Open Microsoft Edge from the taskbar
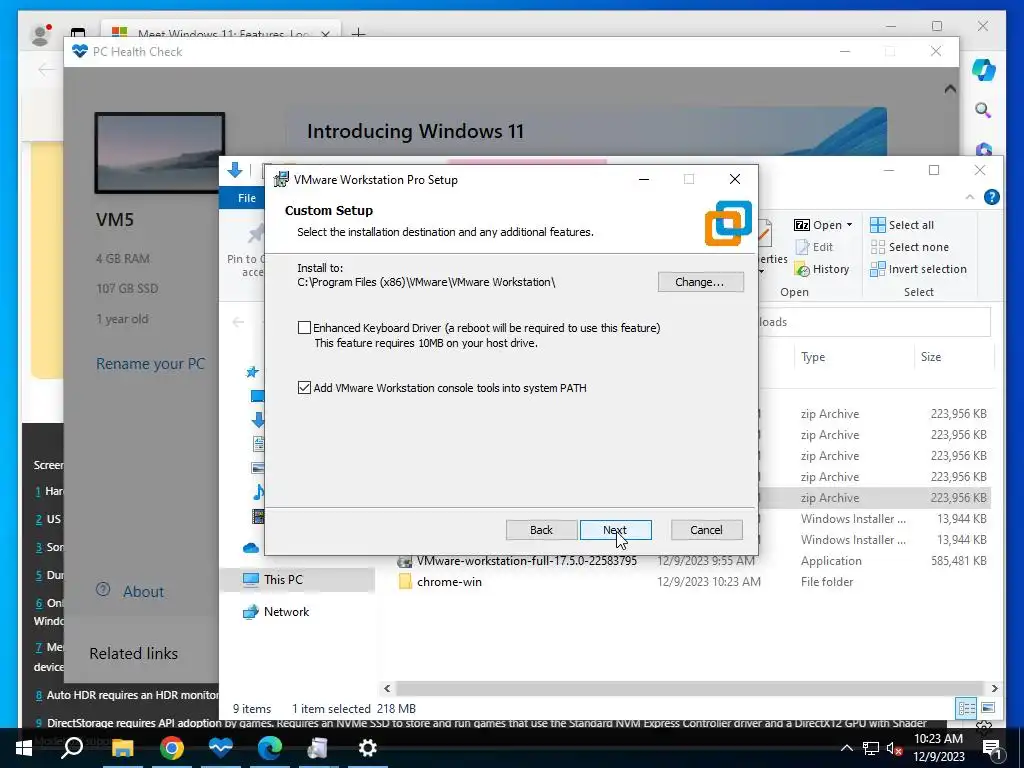Screen dimensions: 1024x768 tap(270, 748)
